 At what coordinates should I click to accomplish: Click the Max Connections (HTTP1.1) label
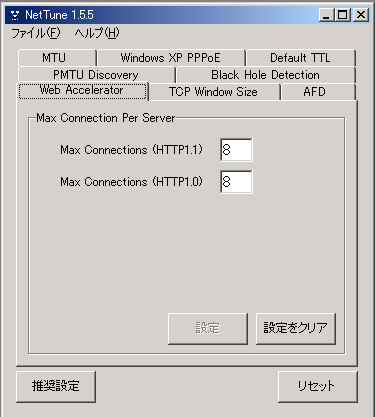pyautogui.click(x=131, y=150)
